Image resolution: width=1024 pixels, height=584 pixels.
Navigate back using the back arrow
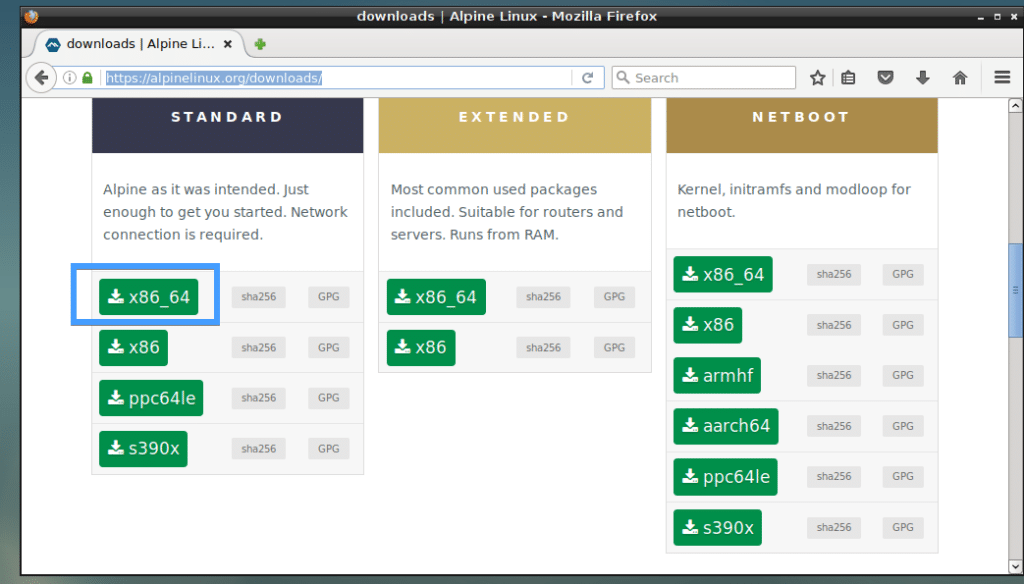(x=41, y=77)
